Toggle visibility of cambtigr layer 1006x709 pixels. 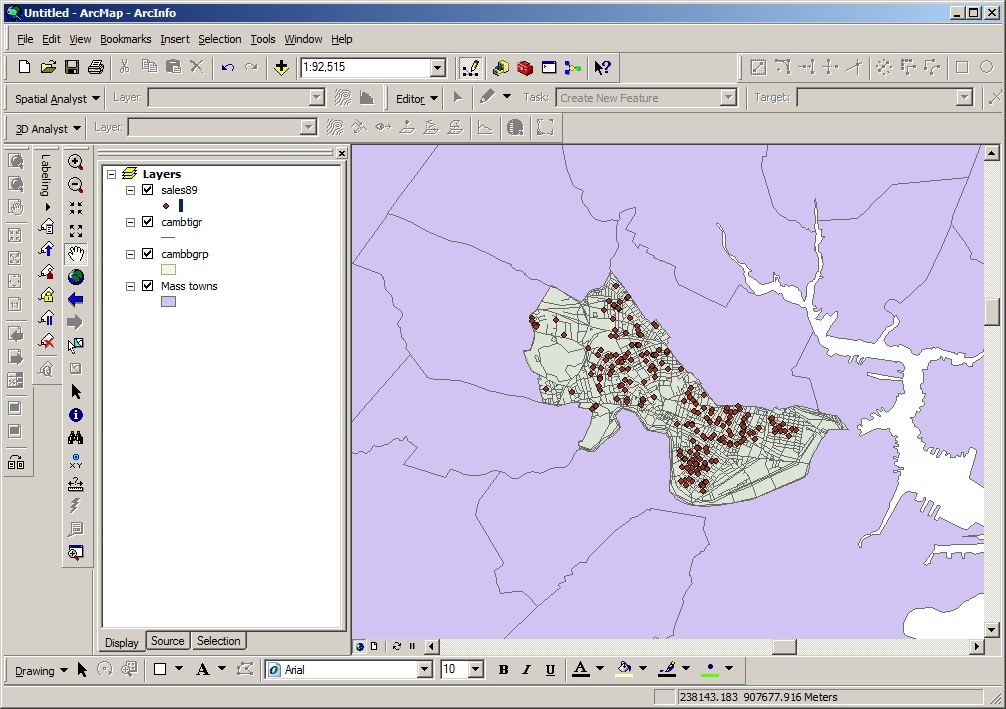tap(148, 222)
